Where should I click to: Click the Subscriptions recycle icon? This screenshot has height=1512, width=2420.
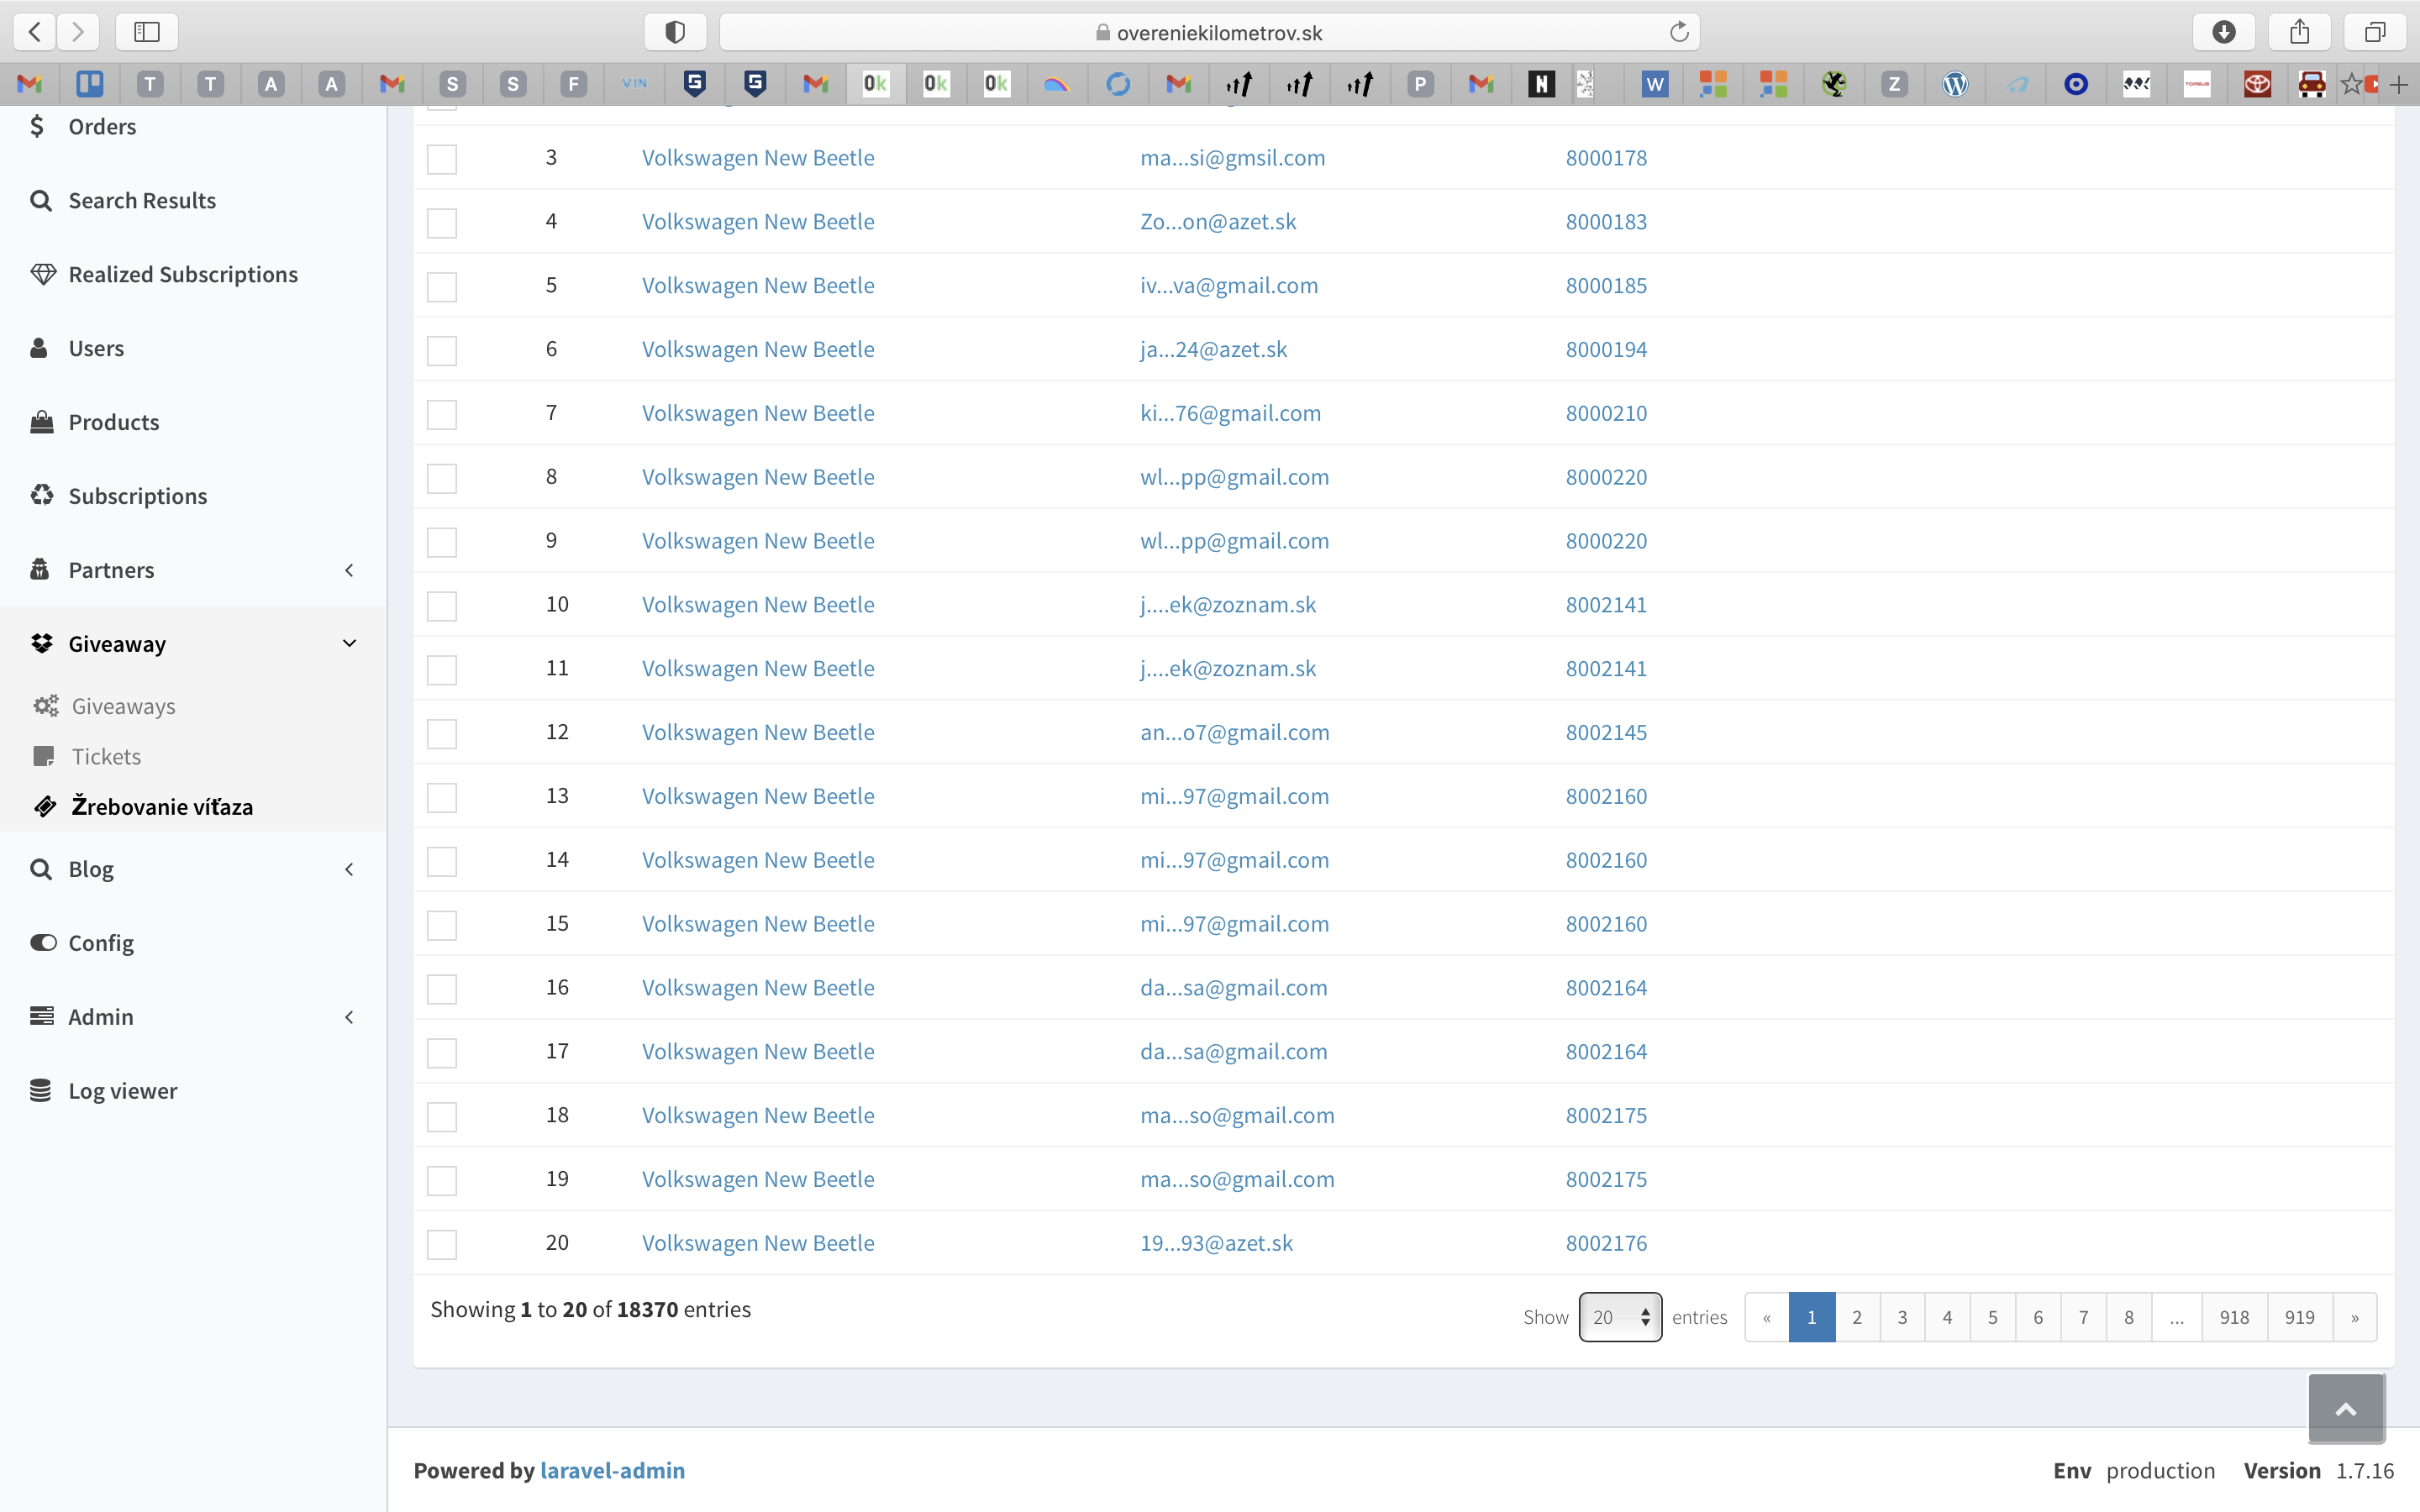point(42,495)
